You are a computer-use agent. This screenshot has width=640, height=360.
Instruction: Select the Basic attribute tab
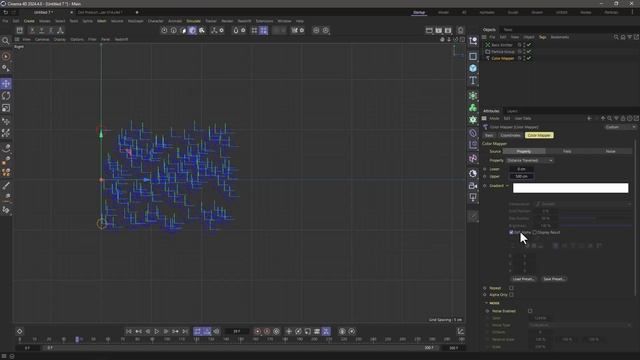pos(489,135)
